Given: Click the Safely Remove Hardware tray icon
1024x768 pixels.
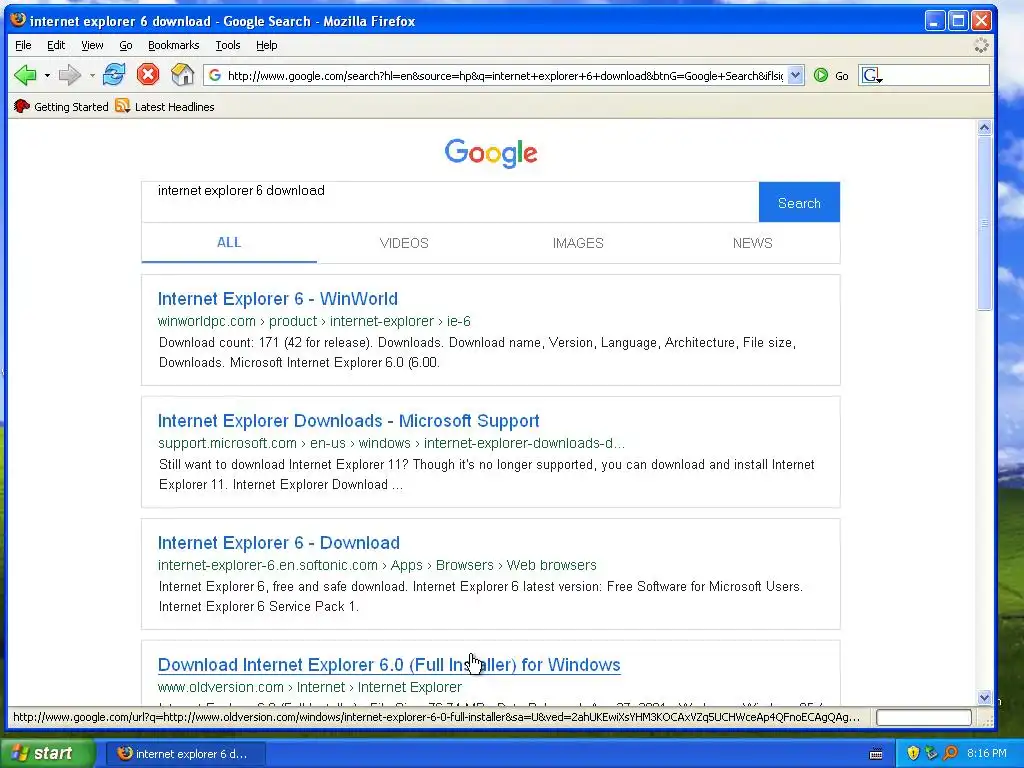Looking at the screenshot, I should (x=931, y=753).
